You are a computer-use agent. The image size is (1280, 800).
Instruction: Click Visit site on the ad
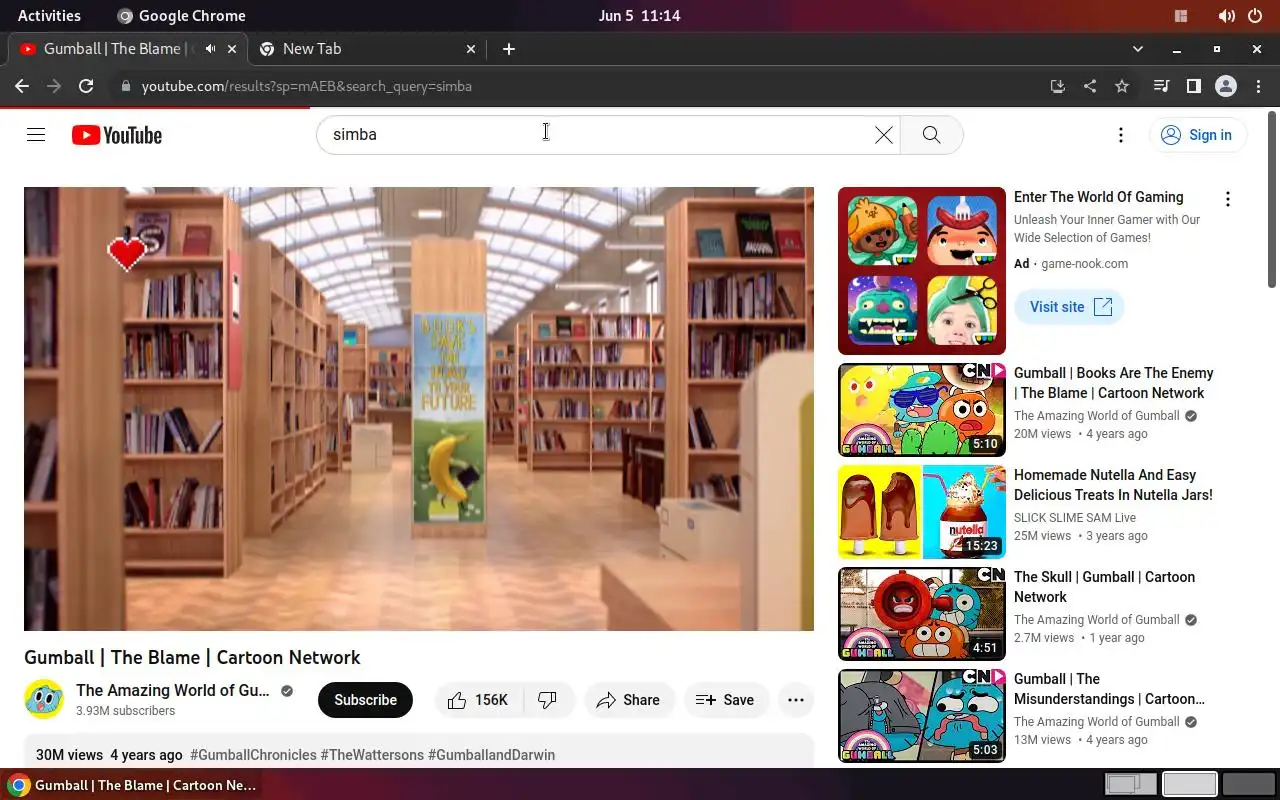[x=1069, y=307]
